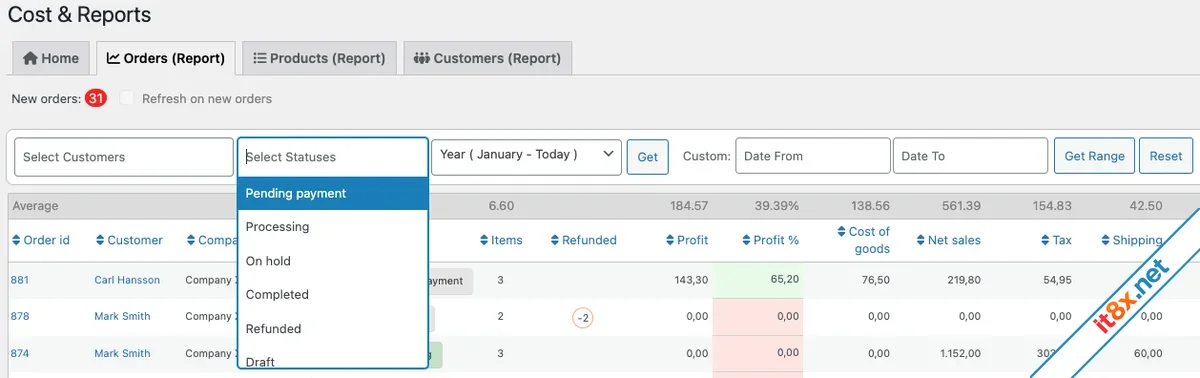Click the Get button
This screenshot has height=378, width=1200.
tap(648, 157)
